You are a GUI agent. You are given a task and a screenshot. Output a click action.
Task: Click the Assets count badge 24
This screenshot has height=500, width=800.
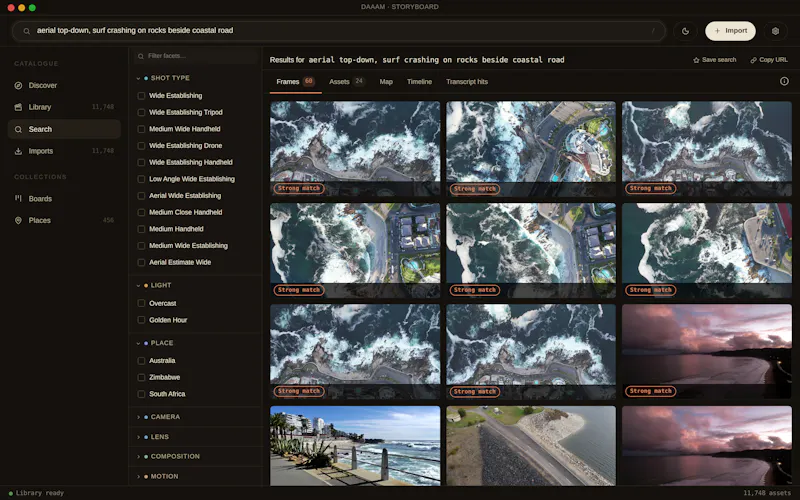[x=359, y=81]
